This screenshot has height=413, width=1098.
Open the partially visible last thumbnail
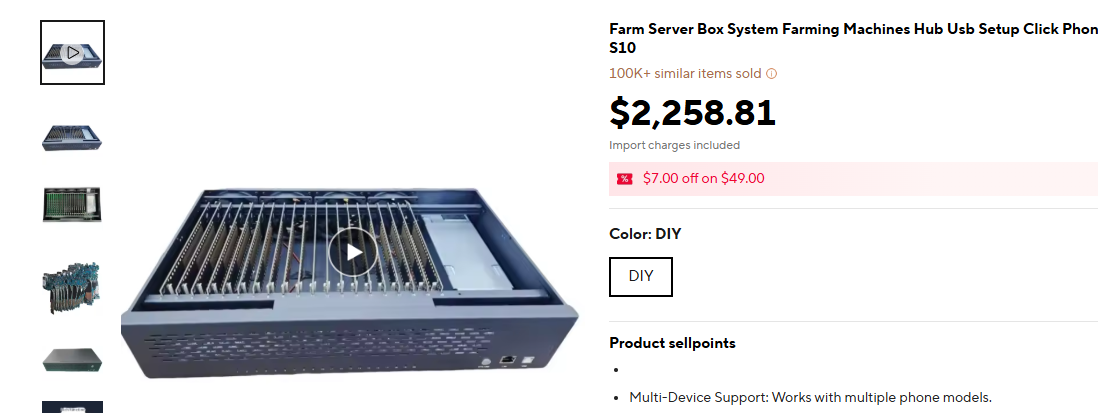point(72,407)
